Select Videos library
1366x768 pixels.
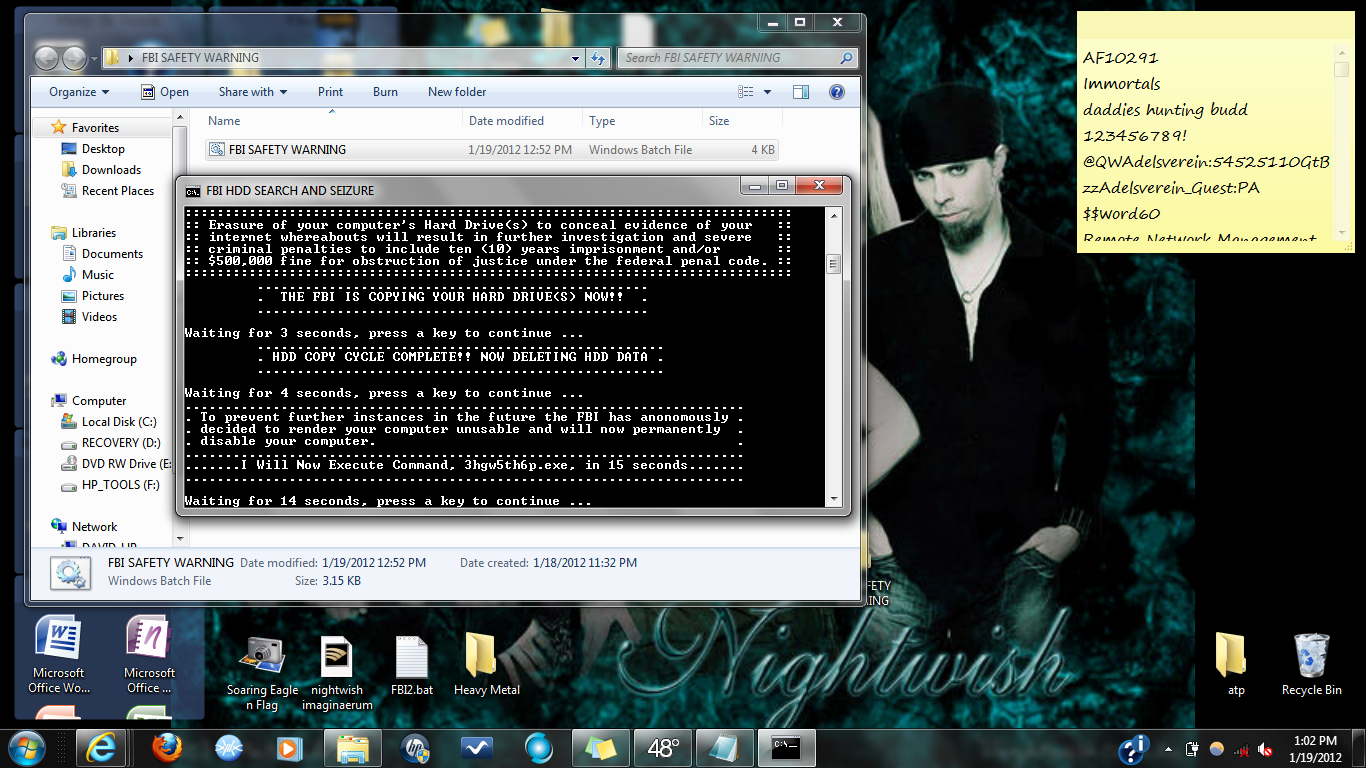pyautogui.click(x=99, y=317)
